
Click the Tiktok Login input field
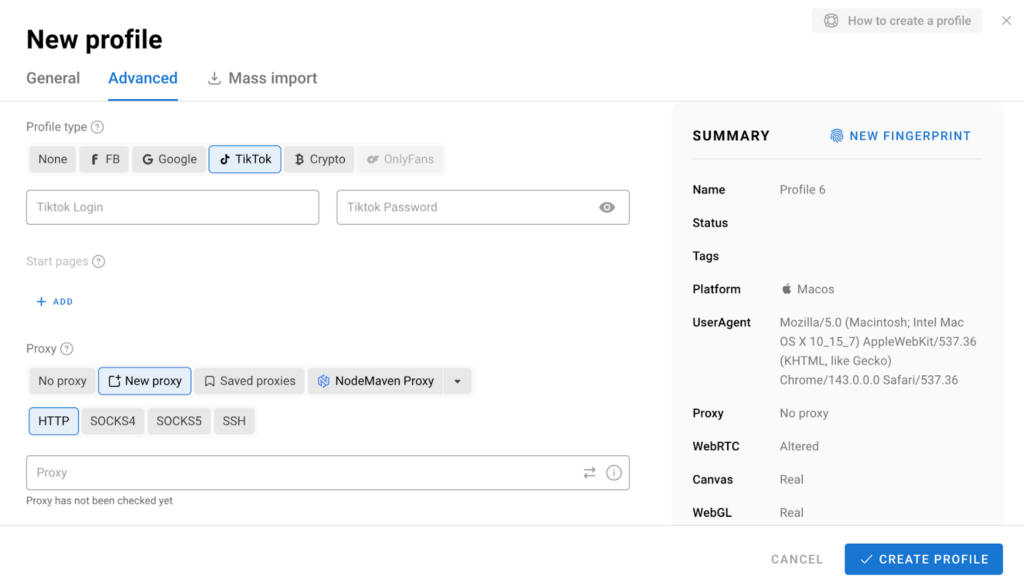[172, 207]
